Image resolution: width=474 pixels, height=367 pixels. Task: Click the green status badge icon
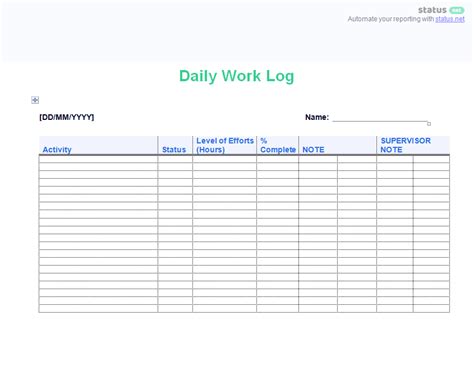(457, 10)
